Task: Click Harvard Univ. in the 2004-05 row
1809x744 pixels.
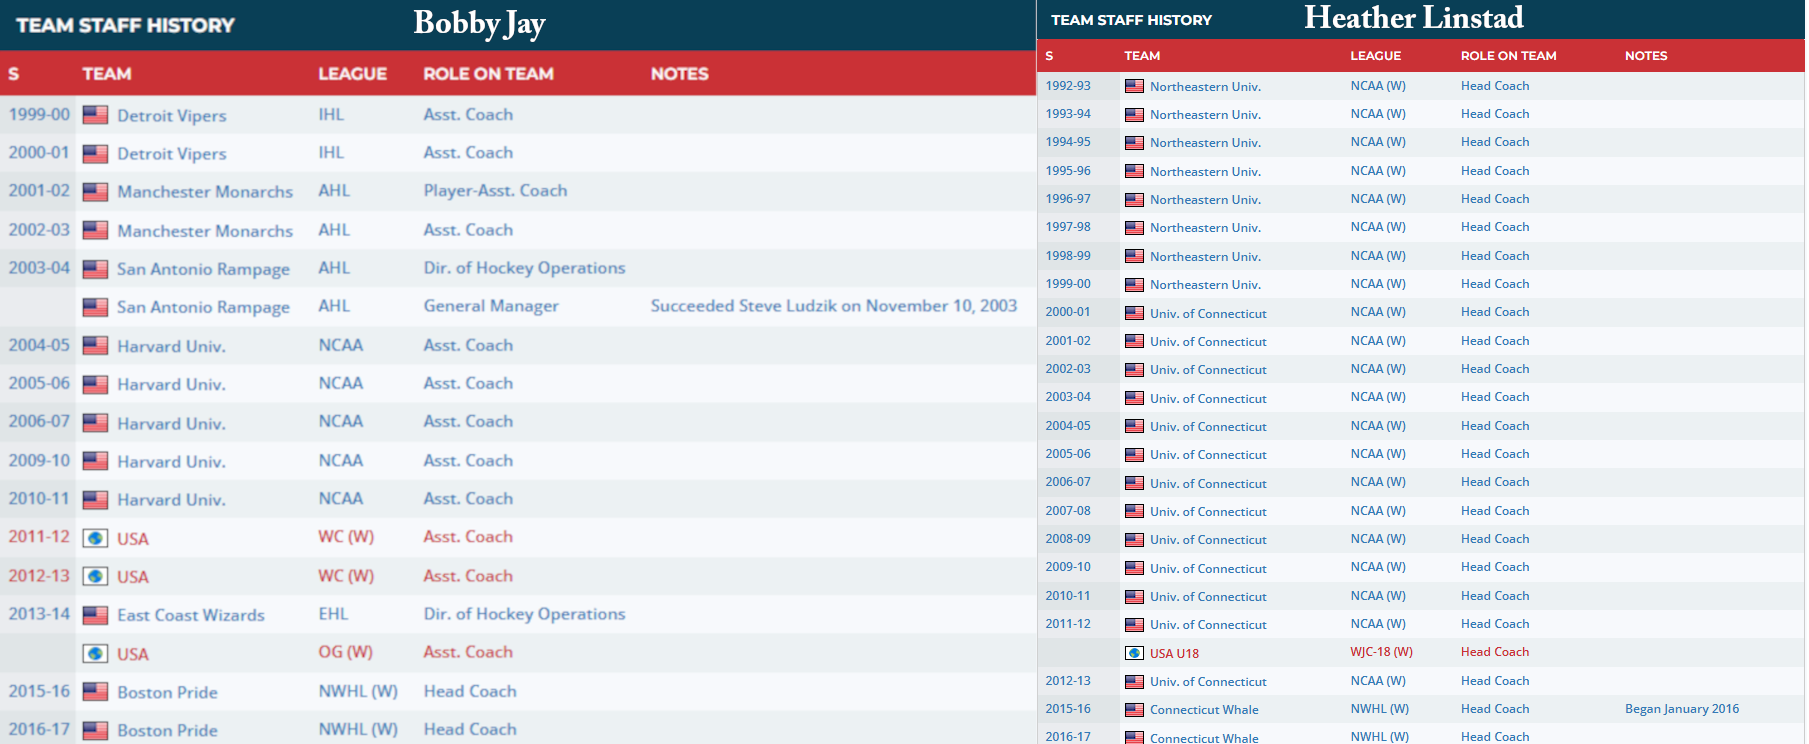Action: pyautogui.click(x=171, y=346)
